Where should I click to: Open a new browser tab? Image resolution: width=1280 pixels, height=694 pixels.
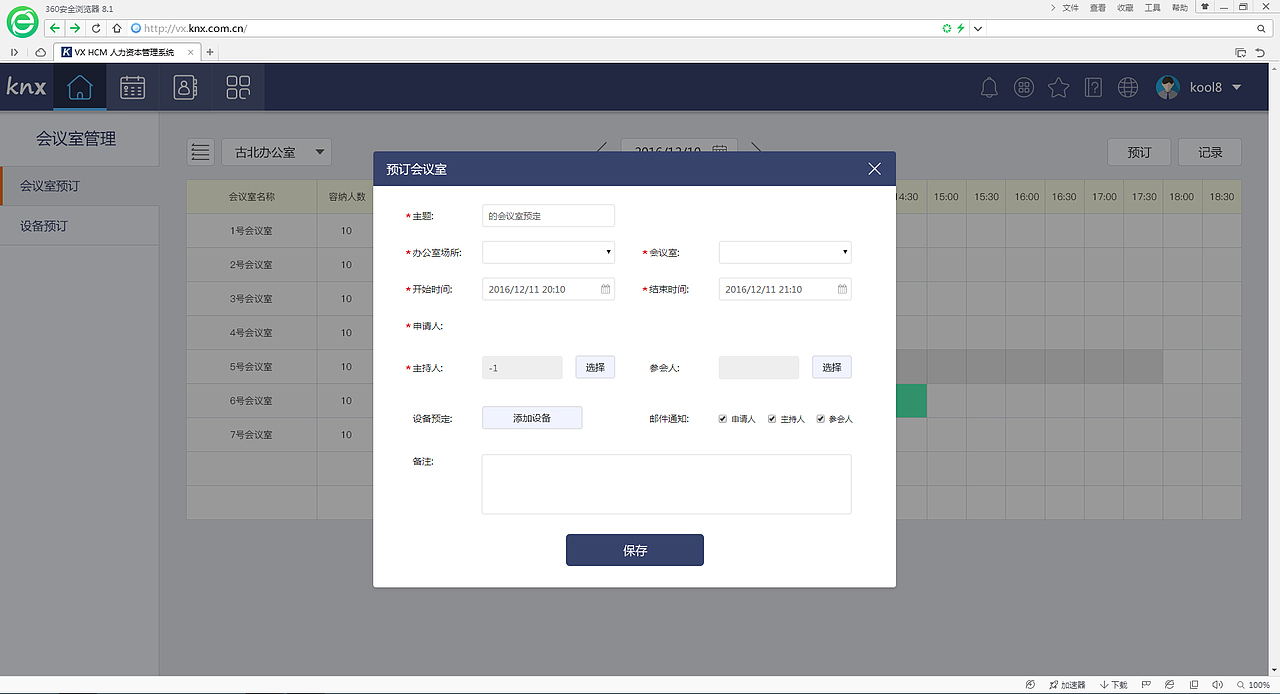click(x=210, y=52)
